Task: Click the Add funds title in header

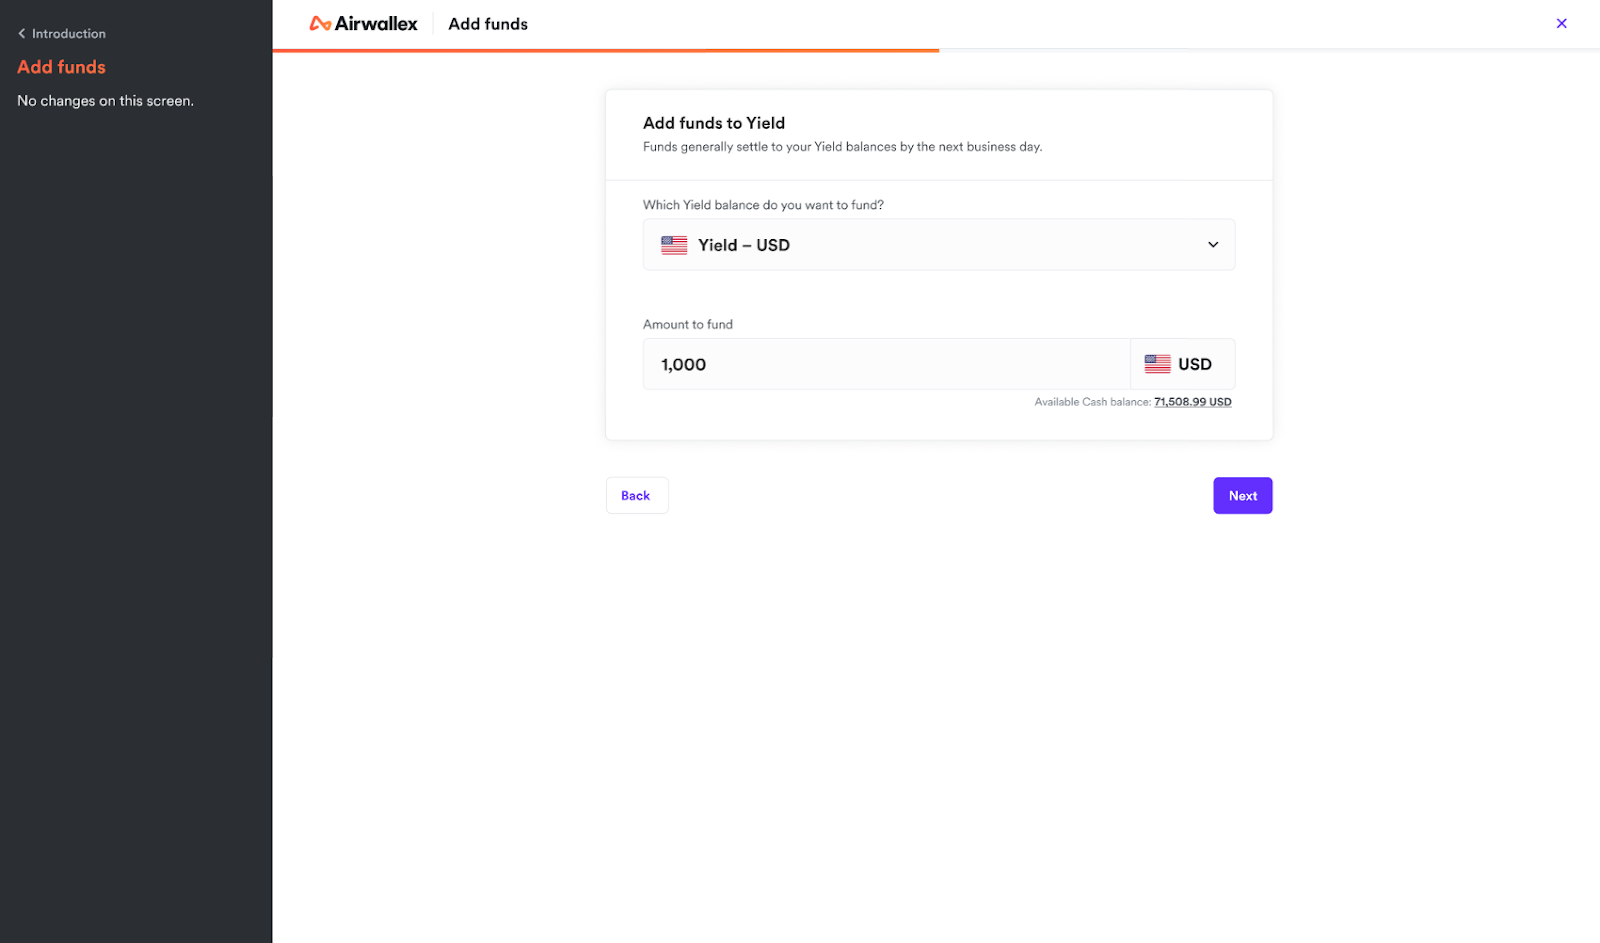Action: (488, 24)
